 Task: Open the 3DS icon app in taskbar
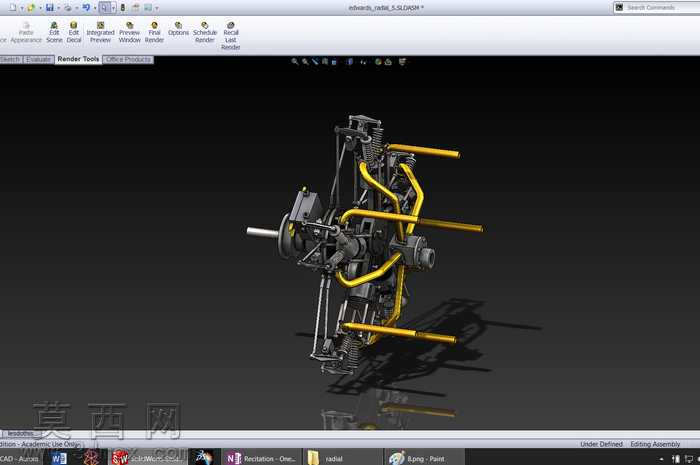pos(204,458)
